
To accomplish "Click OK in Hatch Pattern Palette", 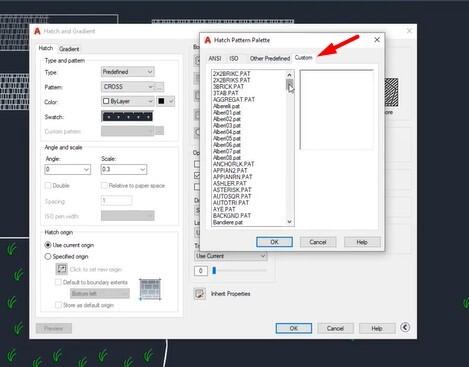I will point(274,242).
